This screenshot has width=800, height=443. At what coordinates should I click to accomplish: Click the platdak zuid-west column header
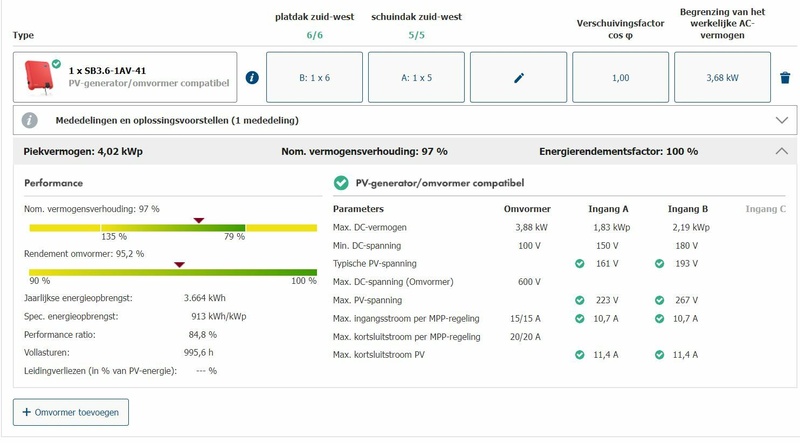point(314,17)
